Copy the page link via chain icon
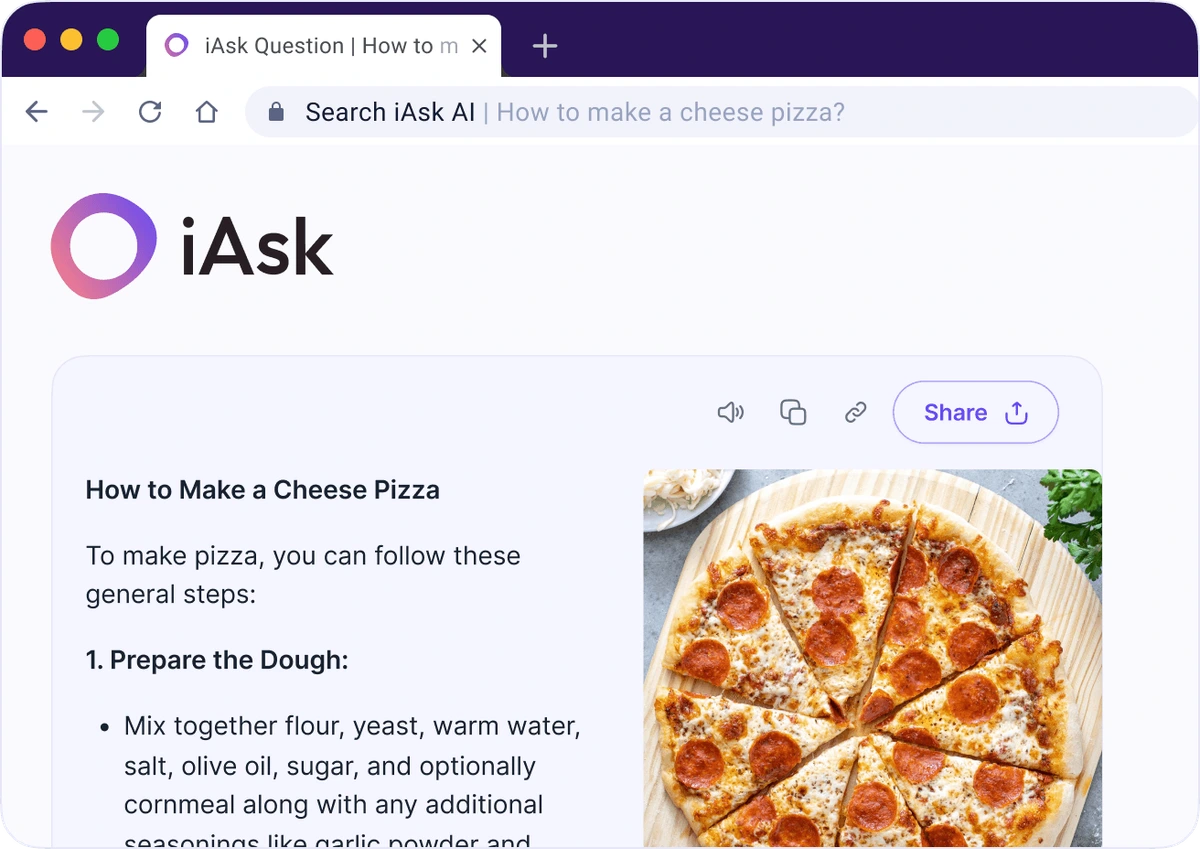Screen dimensions: 1200x849 pos(855,412)
